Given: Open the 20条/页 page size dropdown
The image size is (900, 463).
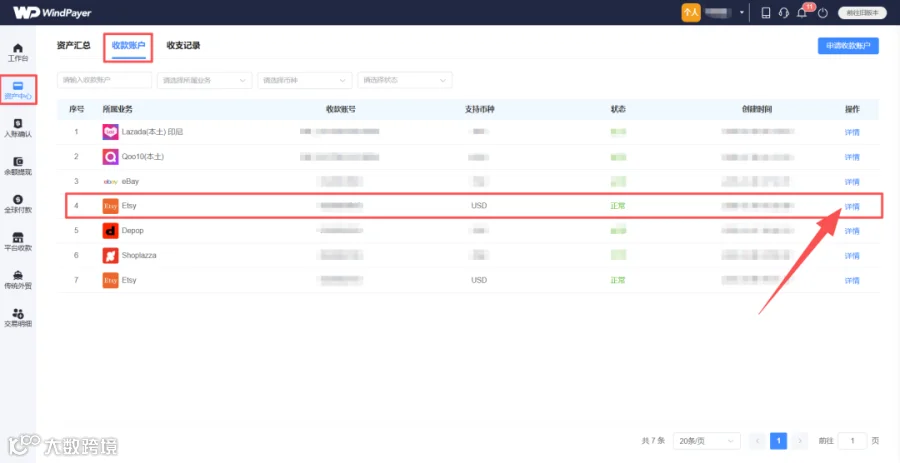Looking at the screenshot, I should 707,441.
